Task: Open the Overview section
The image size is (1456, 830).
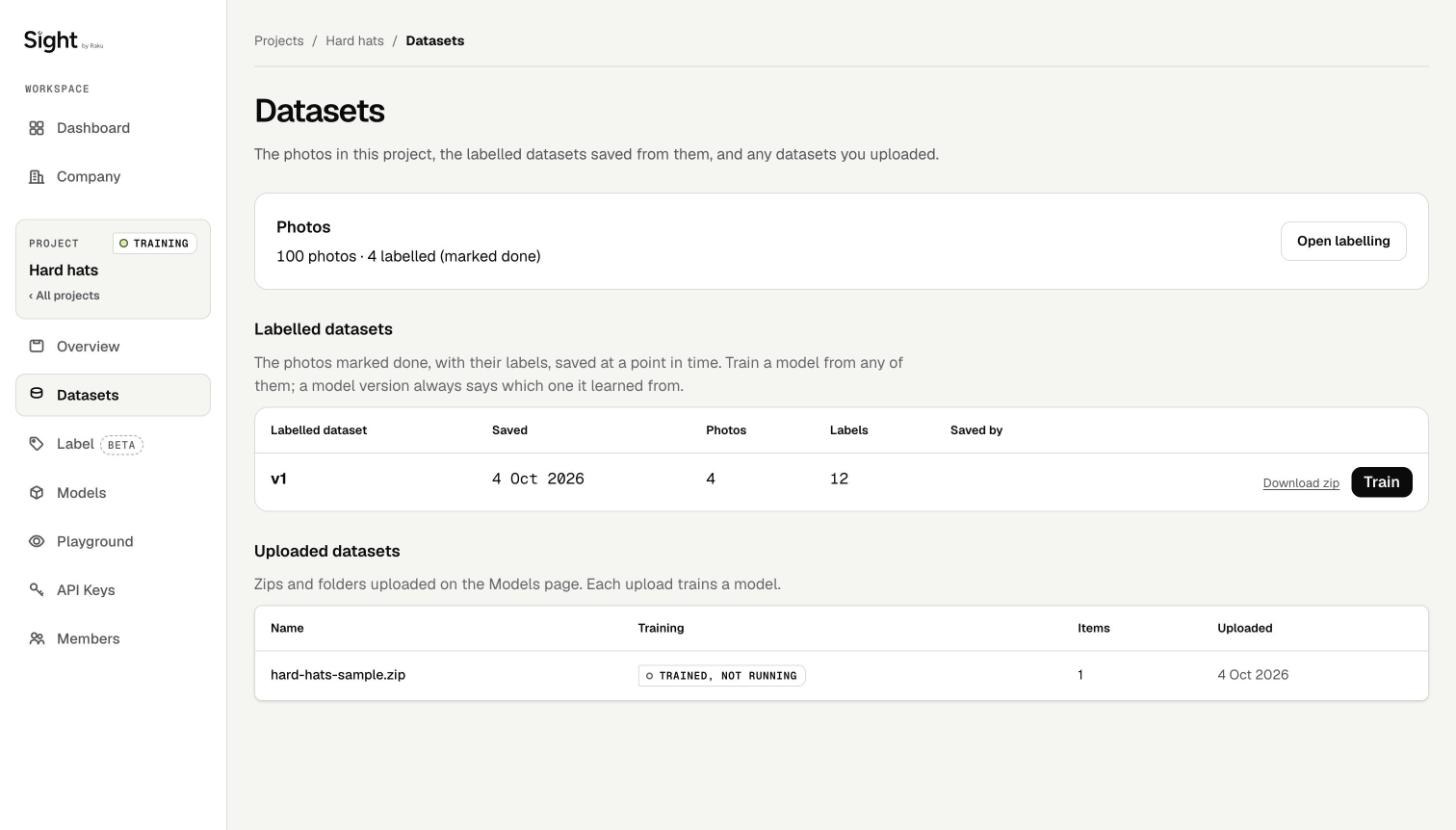Action: tap(113, 347)
